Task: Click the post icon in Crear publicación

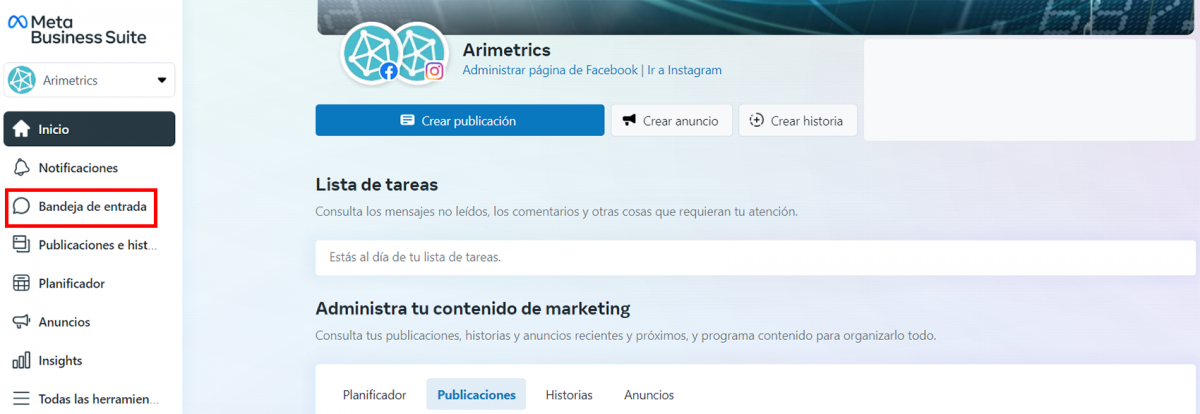Action: click(x=407, y=120)
